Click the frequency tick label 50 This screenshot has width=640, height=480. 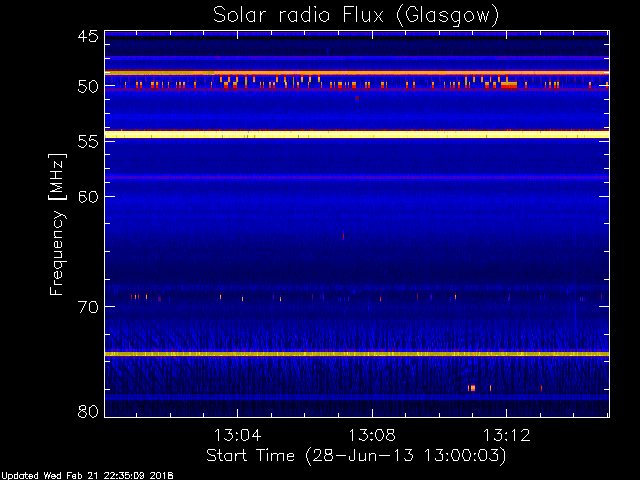tap(88, 87)
